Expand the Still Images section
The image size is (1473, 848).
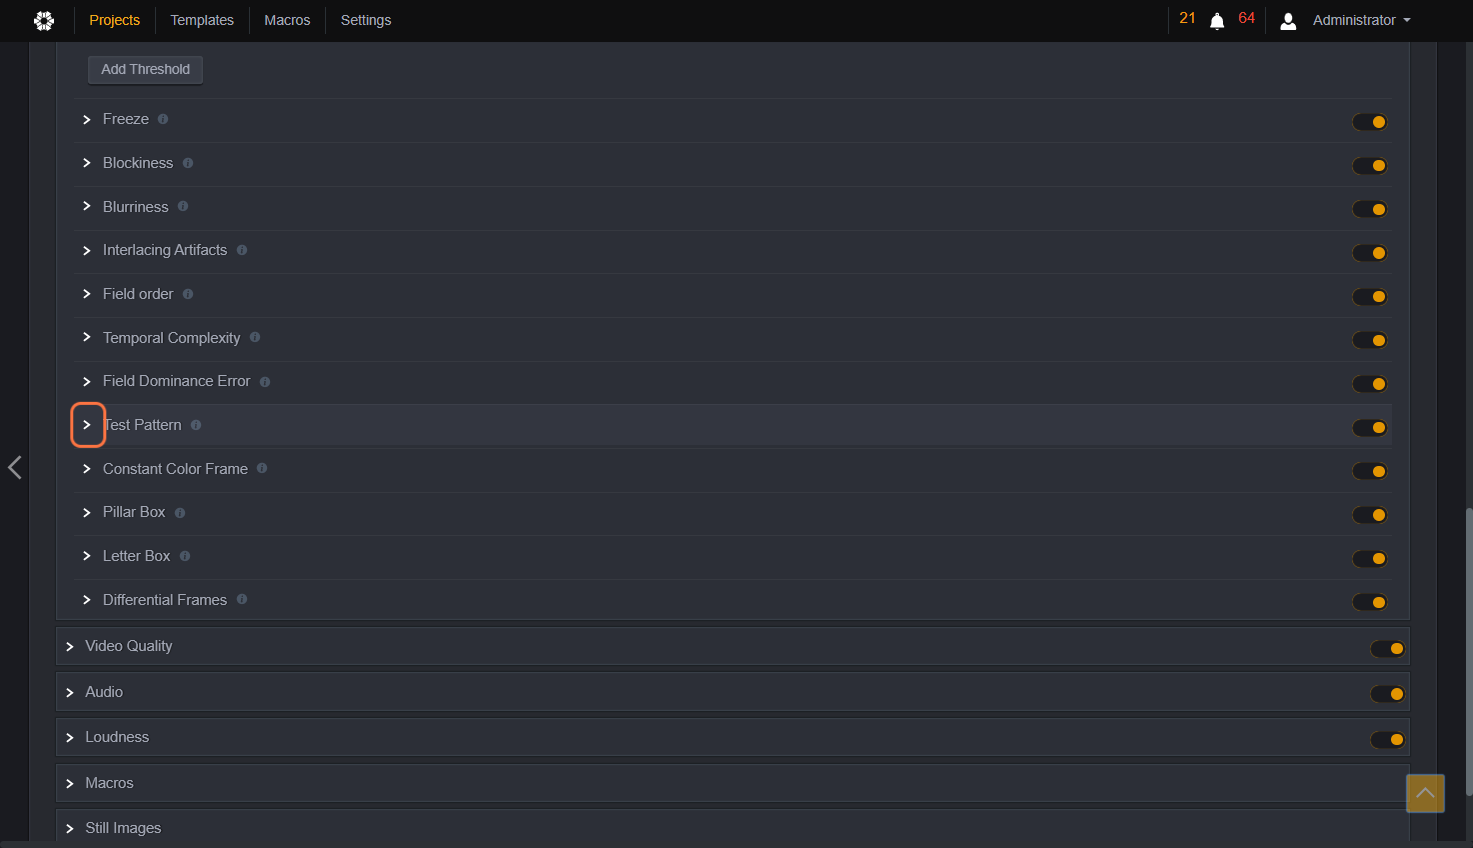70,828
